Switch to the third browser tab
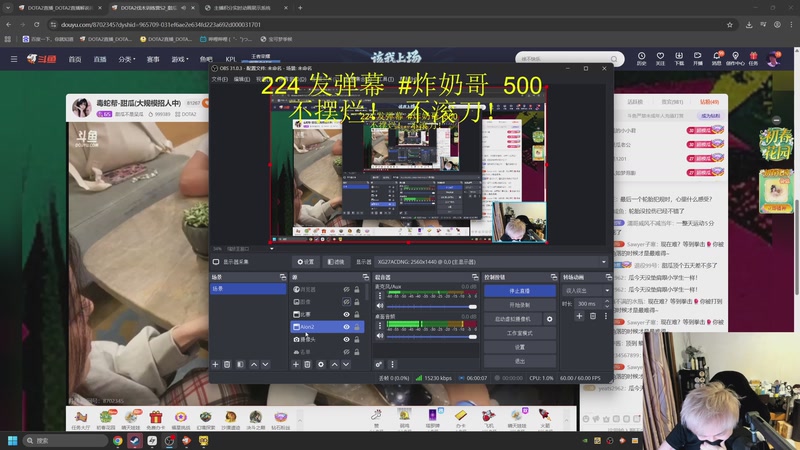Viewport: 800px width, 450px height. click(x=244, y=8)
